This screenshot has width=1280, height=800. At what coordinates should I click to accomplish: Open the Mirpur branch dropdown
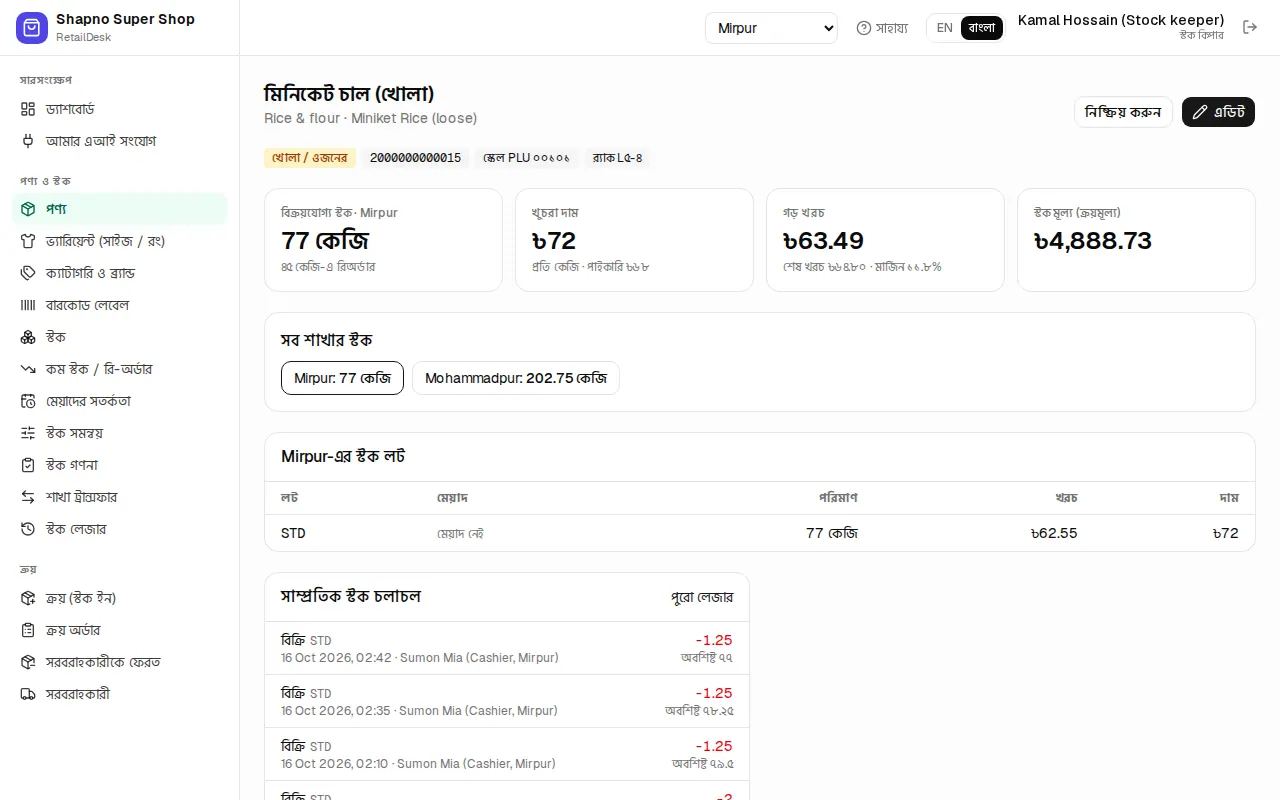coord(771,28)
